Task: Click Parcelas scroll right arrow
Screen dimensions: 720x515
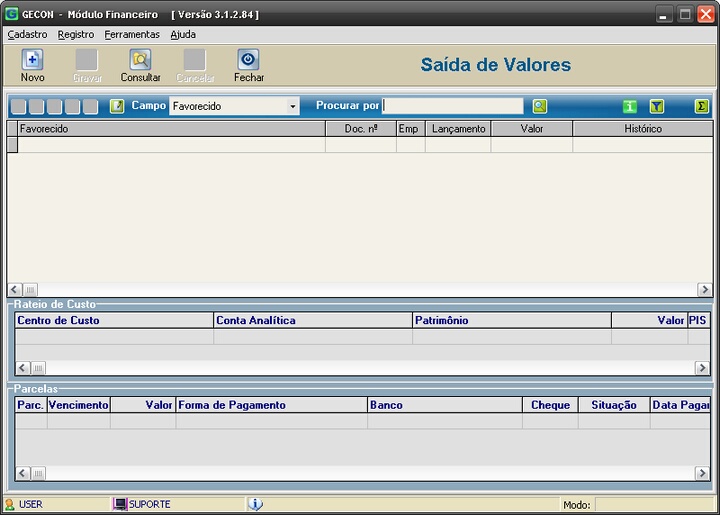Action: (702, 473)
